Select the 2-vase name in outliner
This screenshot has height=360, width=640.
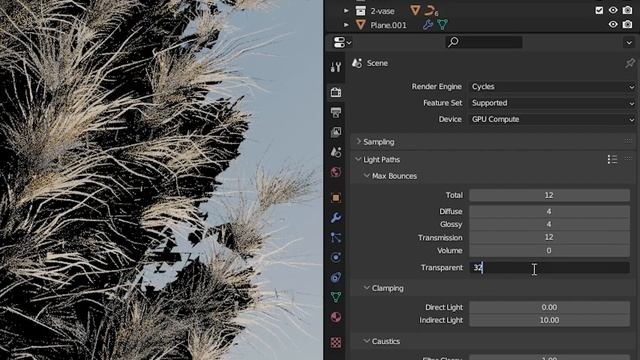382,11
